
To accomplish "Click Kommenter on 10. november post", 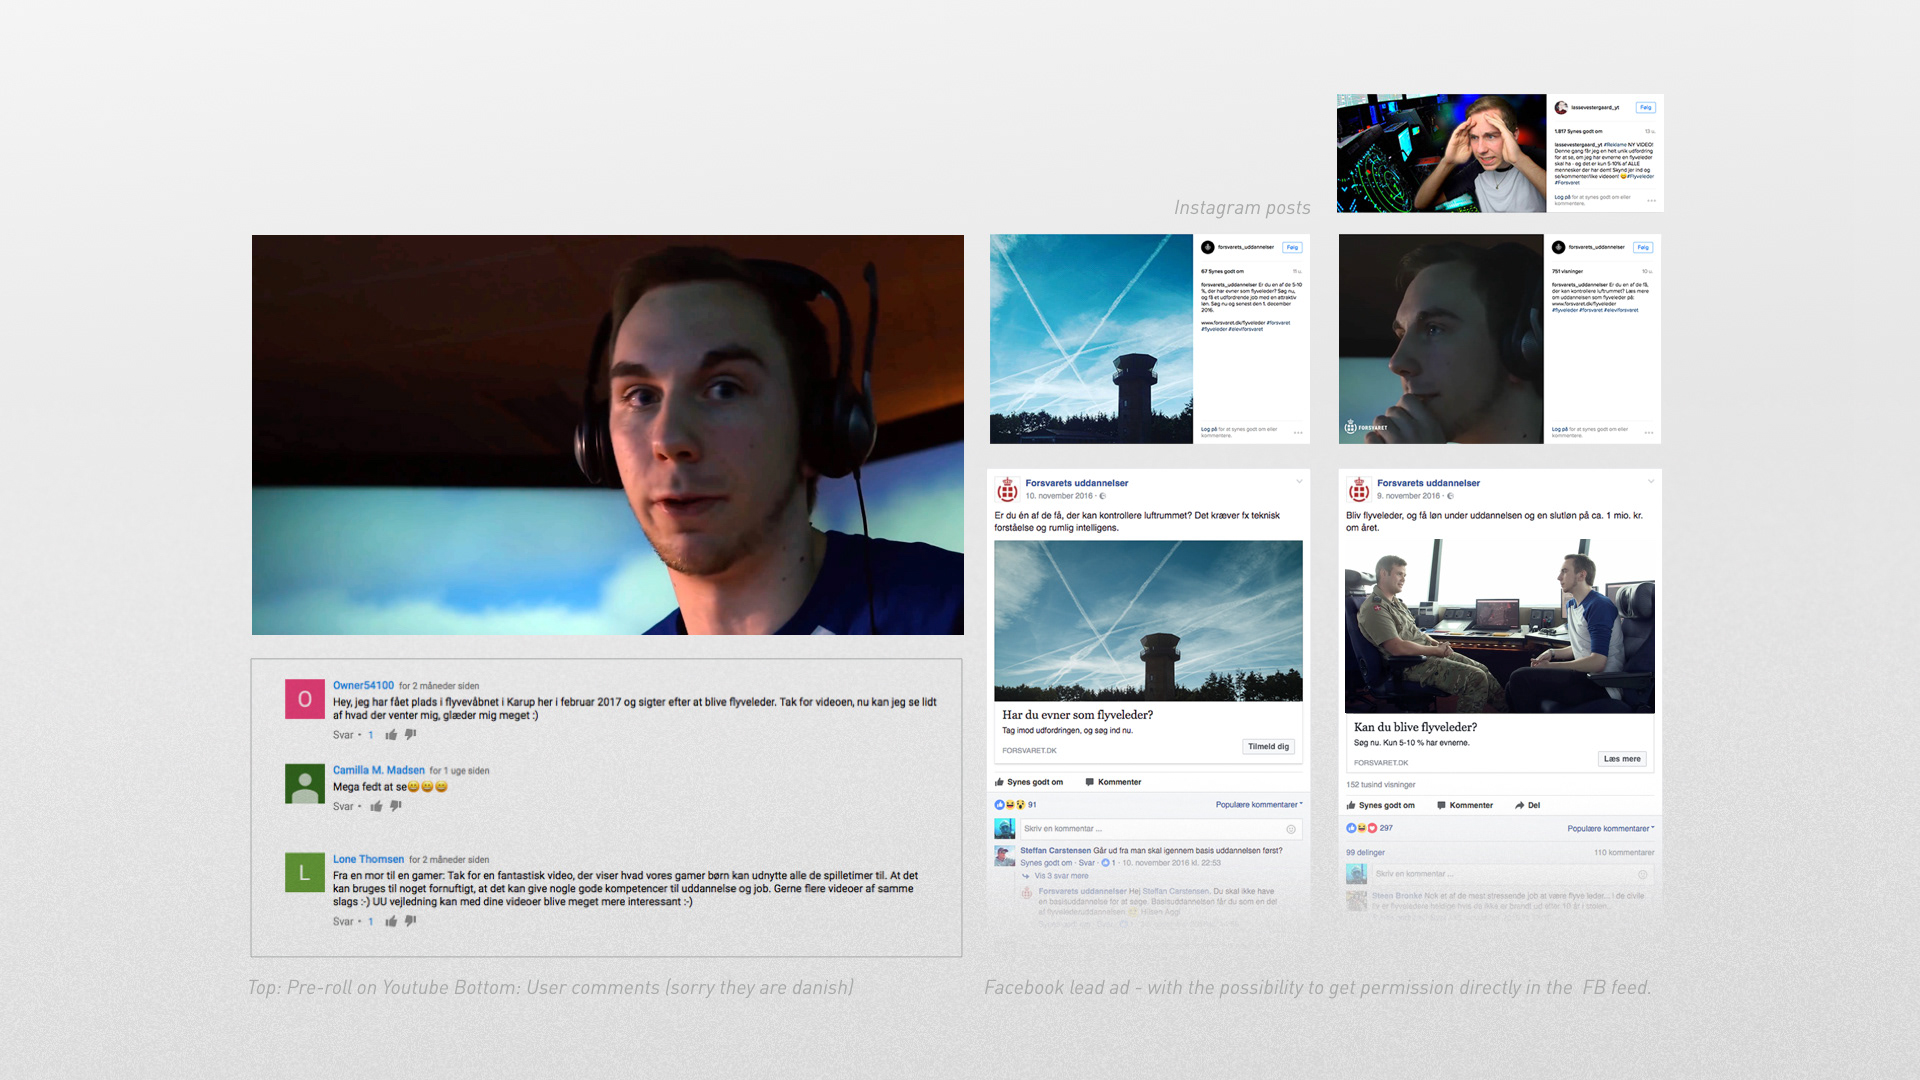I will pyautogui.click(x=1113, y=782).
